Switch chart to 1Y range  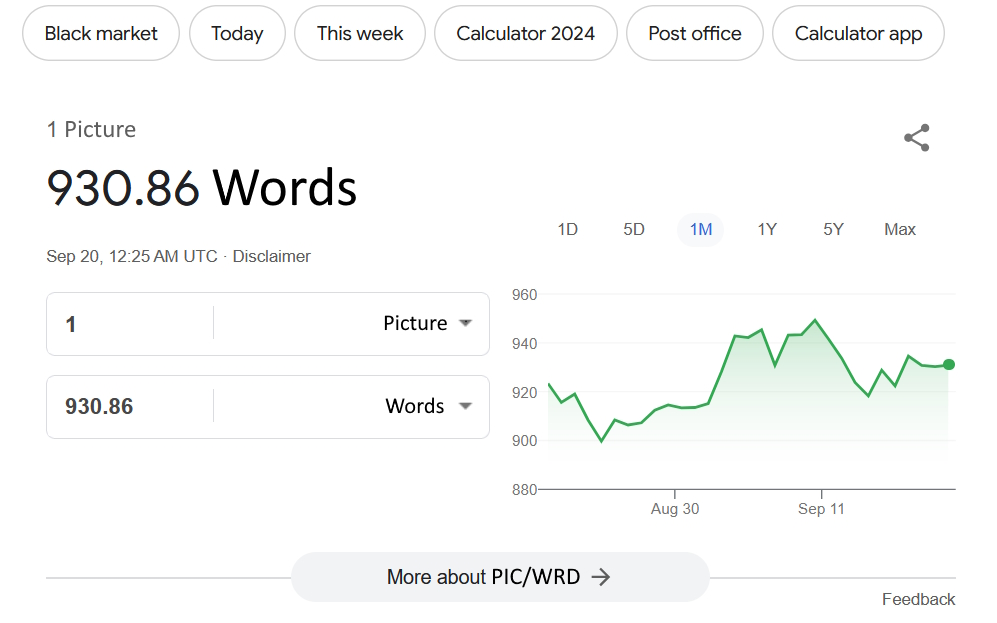click(767, 229)
